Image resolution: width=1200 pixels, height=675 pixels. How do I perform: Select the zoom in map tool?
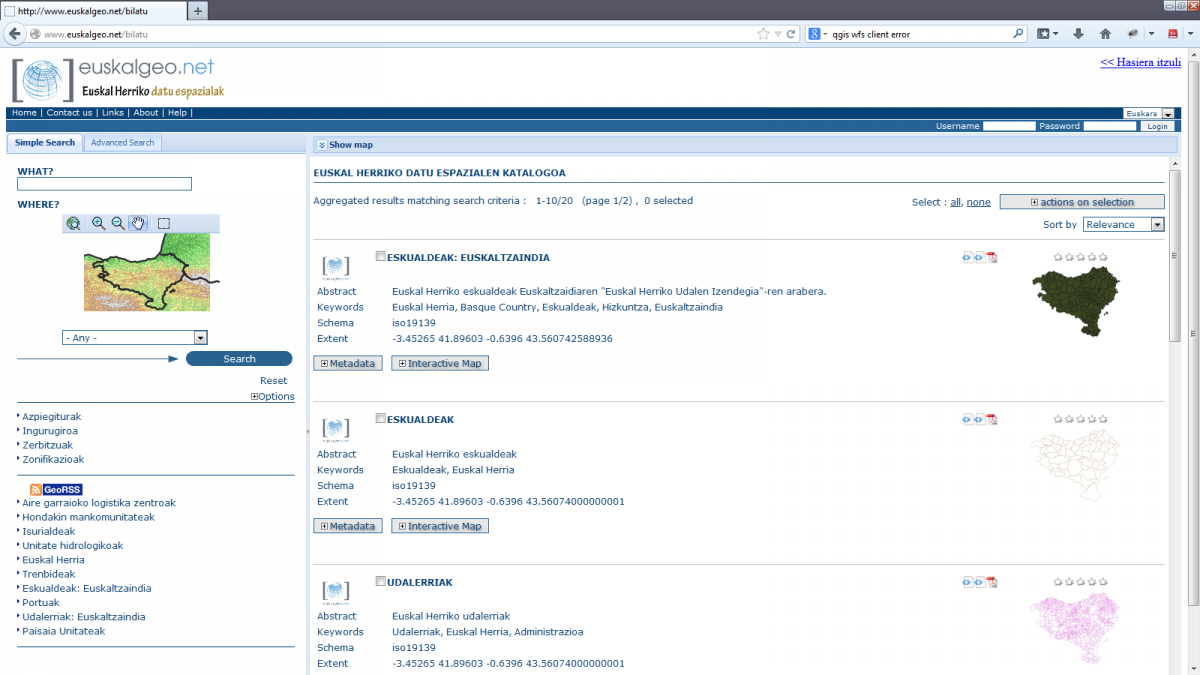tap(98, 224)
